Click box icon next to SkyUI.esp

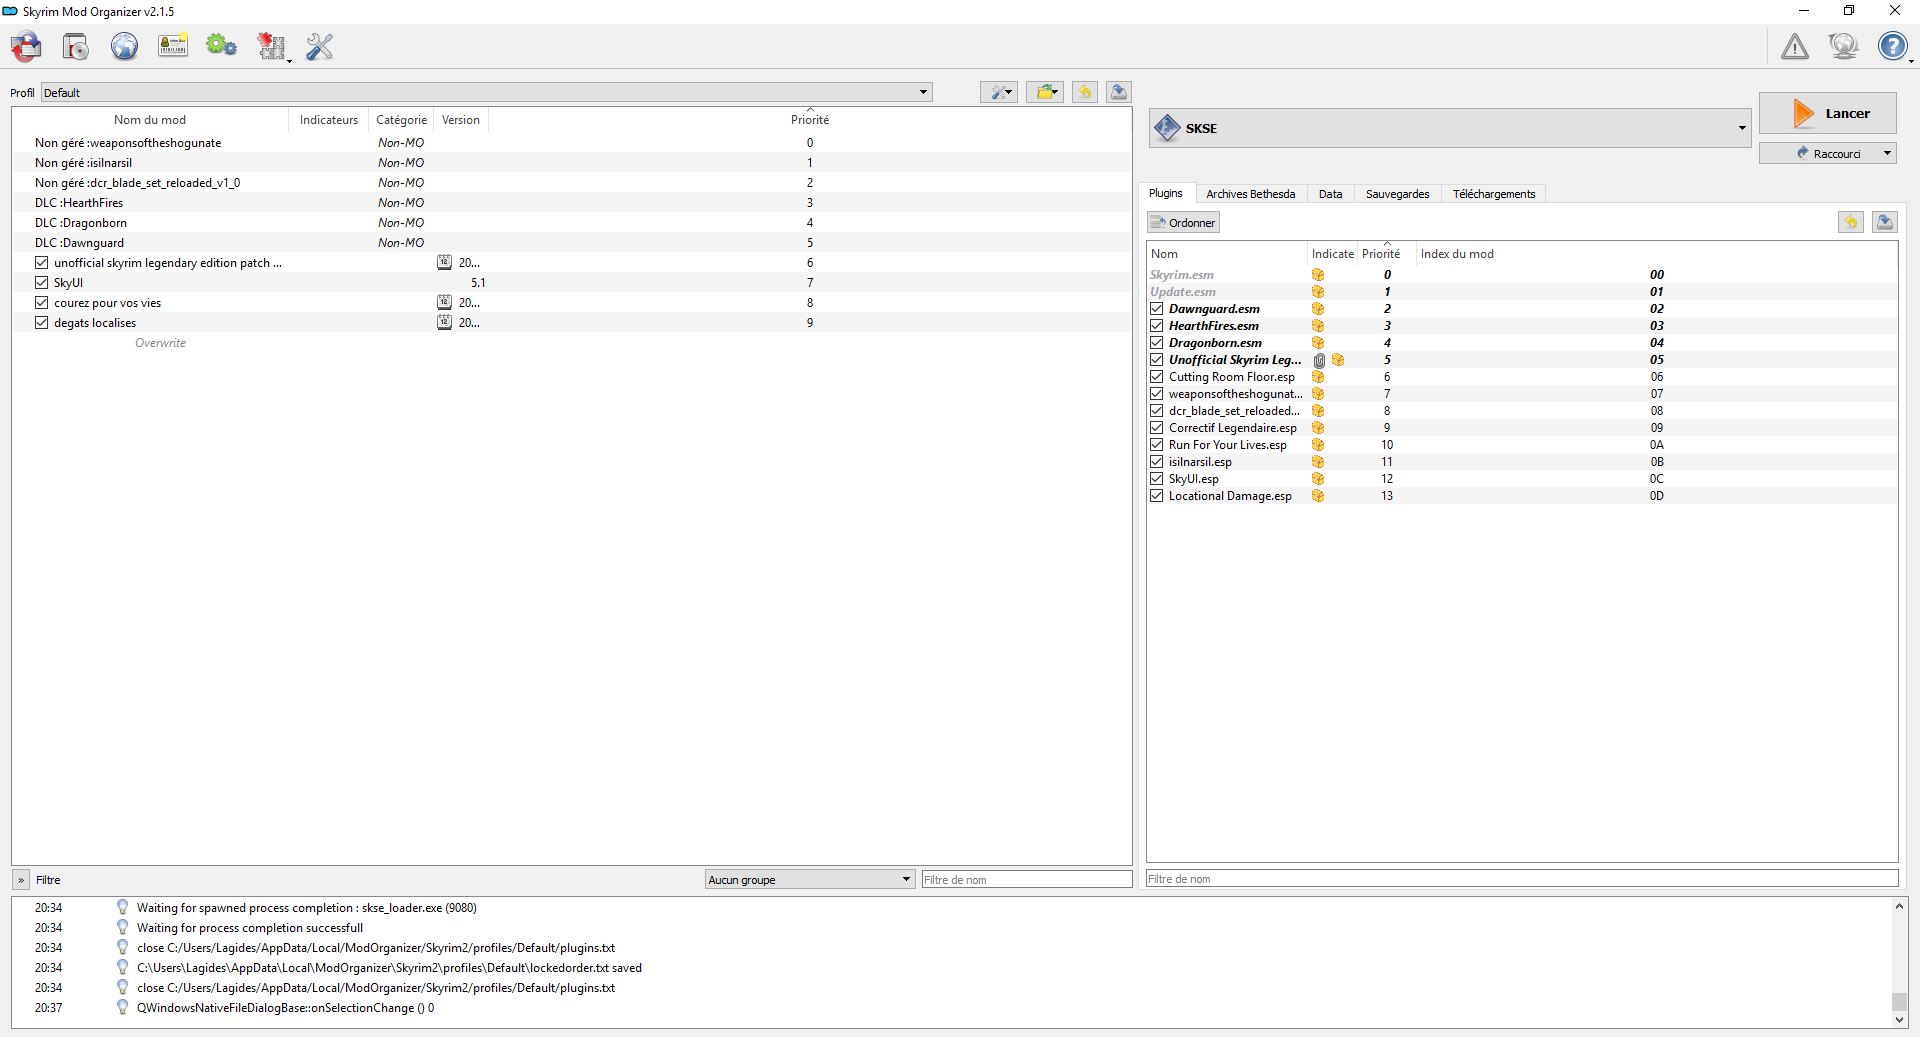tap(1318, 479)
